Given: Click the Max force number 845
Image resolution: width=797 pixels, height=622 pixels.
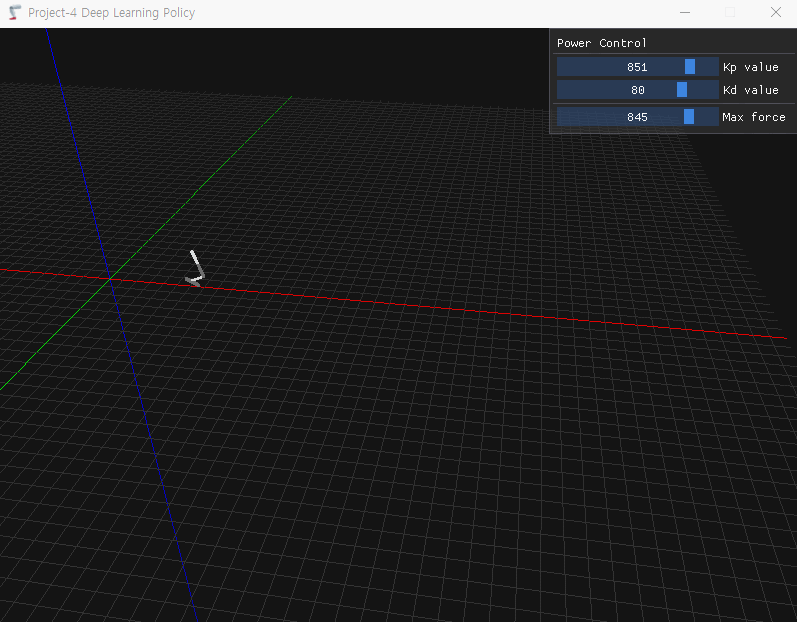Looking at the screenshot, I should click(x=637, y=117).
